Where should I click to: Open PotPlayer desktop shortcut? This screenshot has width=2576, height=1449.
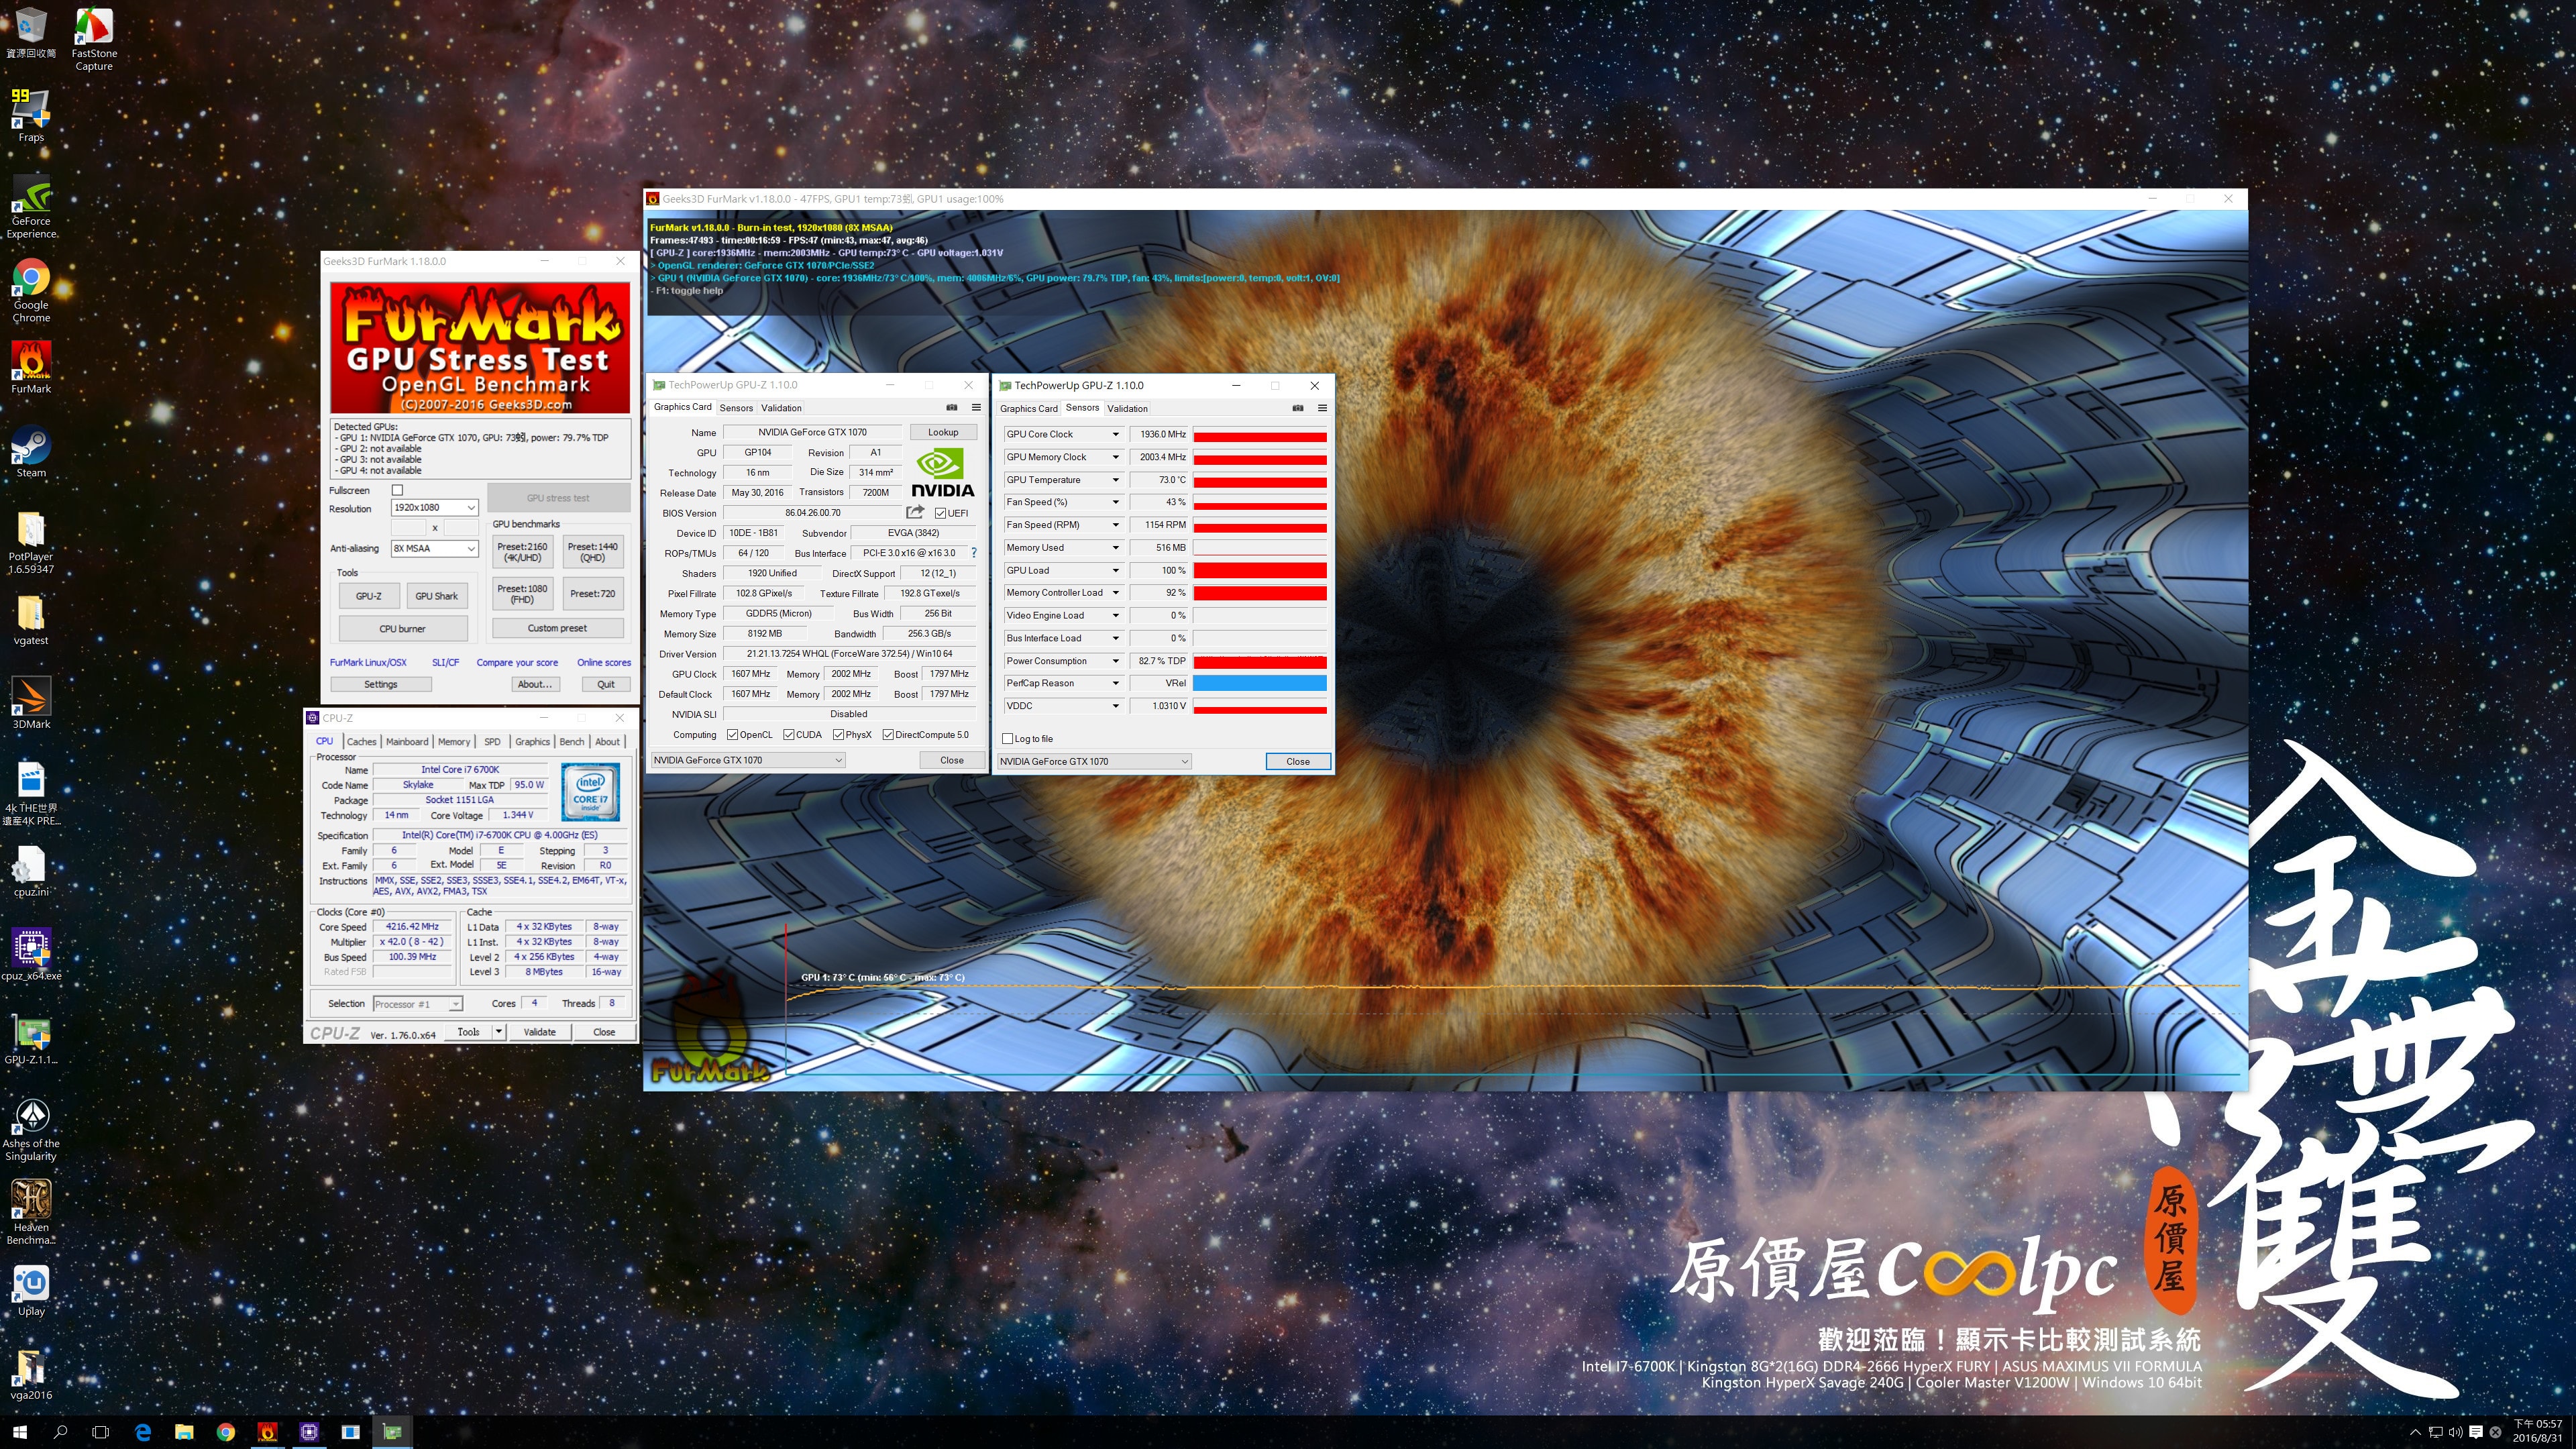(x=31, y=542)
